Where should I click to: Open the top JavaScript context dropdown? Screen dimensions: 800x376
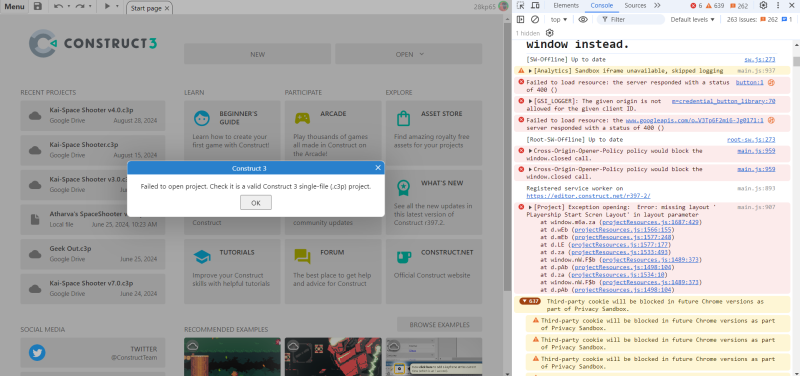[x=559, y=19]
